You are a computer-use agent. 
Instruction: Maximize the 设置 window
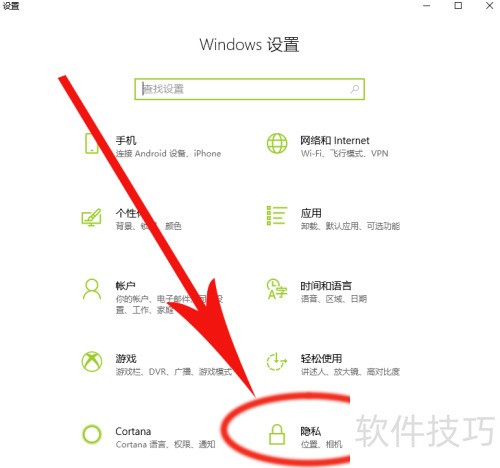[458, 6]
